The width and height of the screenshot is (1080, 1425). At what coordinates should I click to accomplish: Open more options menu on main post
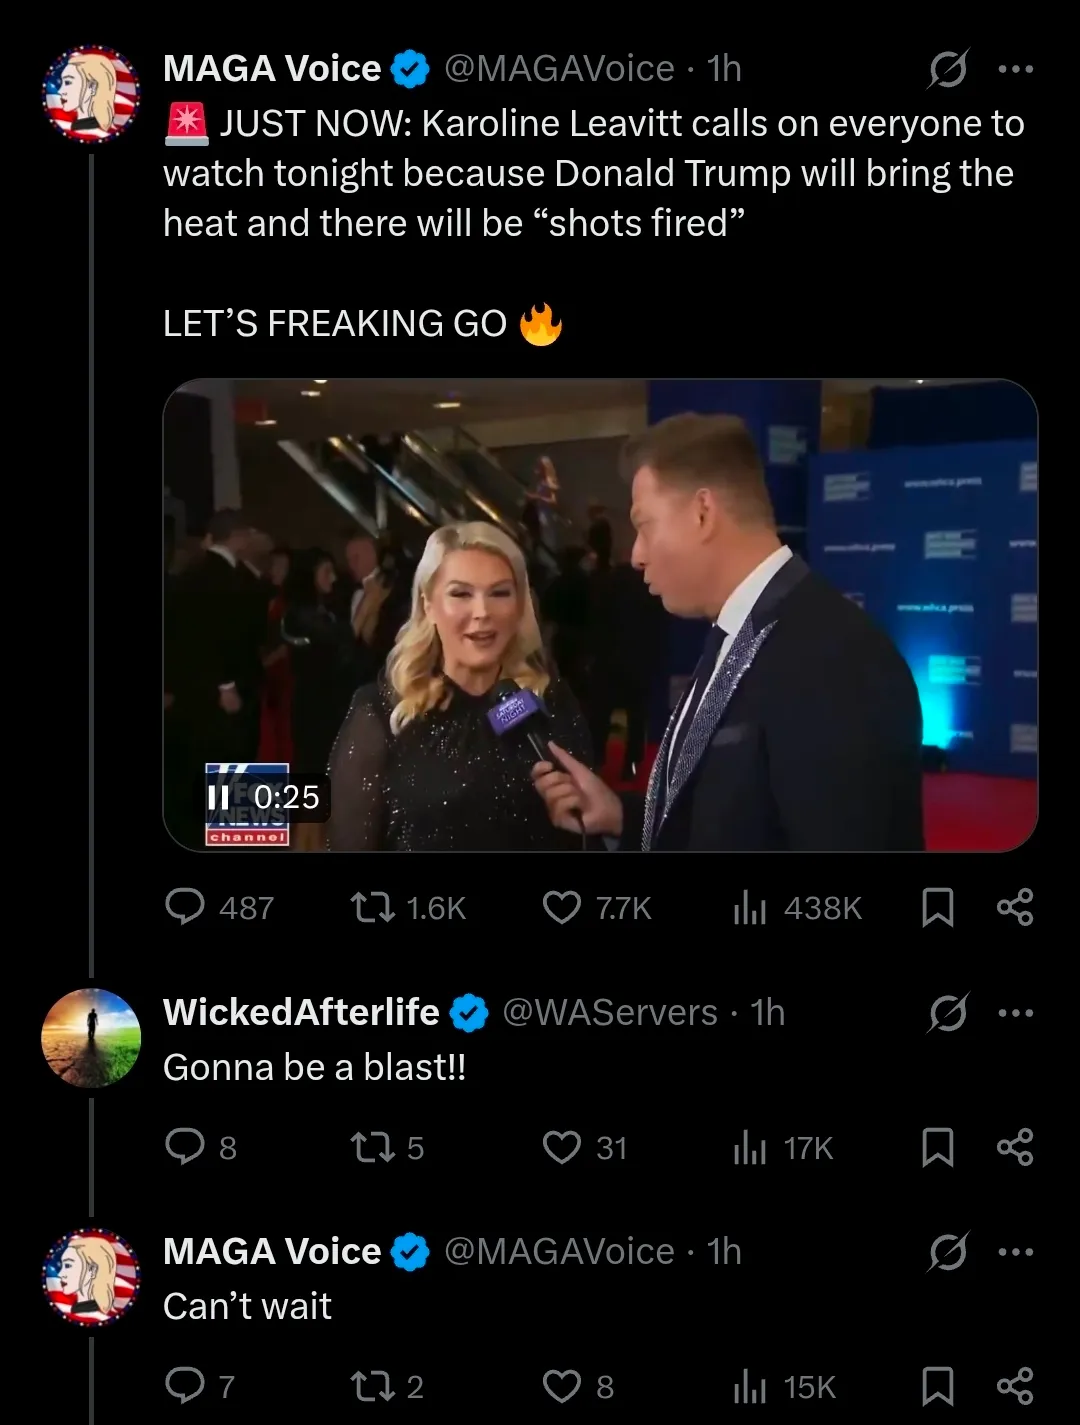point(1016,69)
